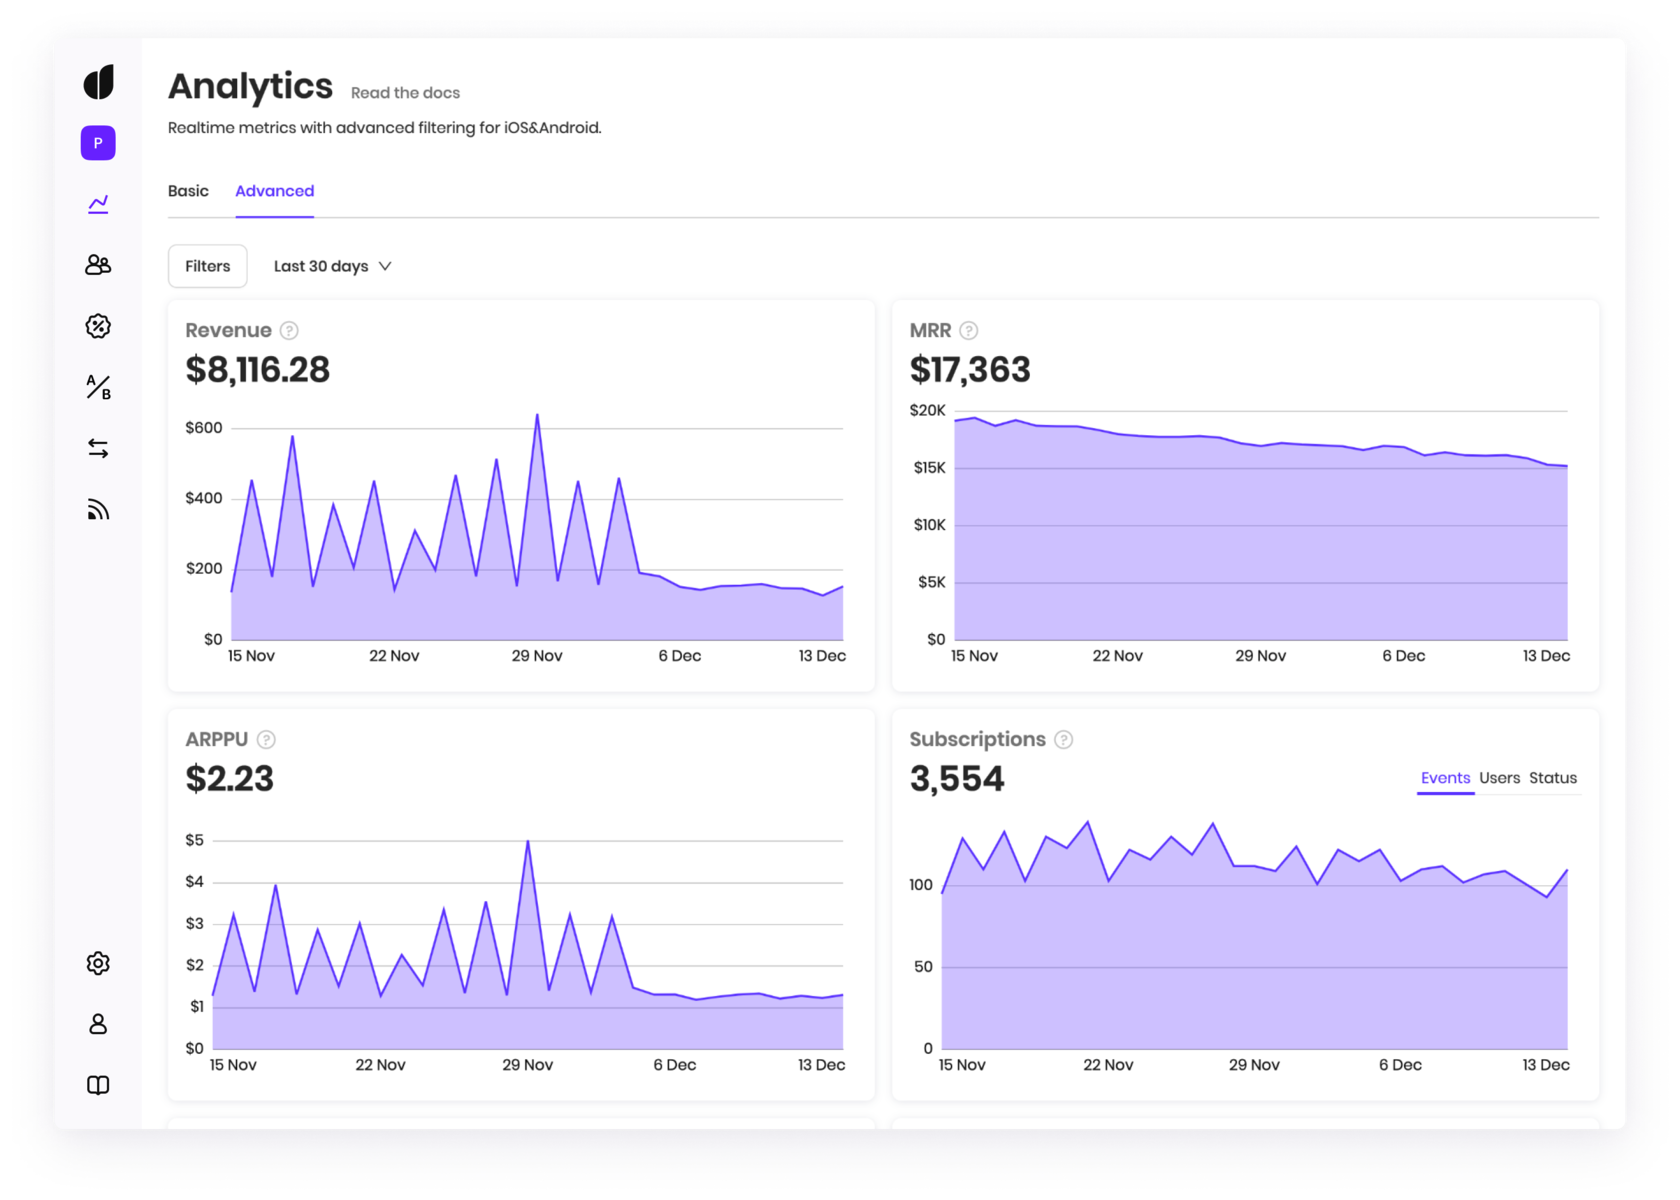Click the Adapty logo icon in sidebar
Image resolution: width=1680 pixels, height=1200 pixels.
[x=98, y=82]
